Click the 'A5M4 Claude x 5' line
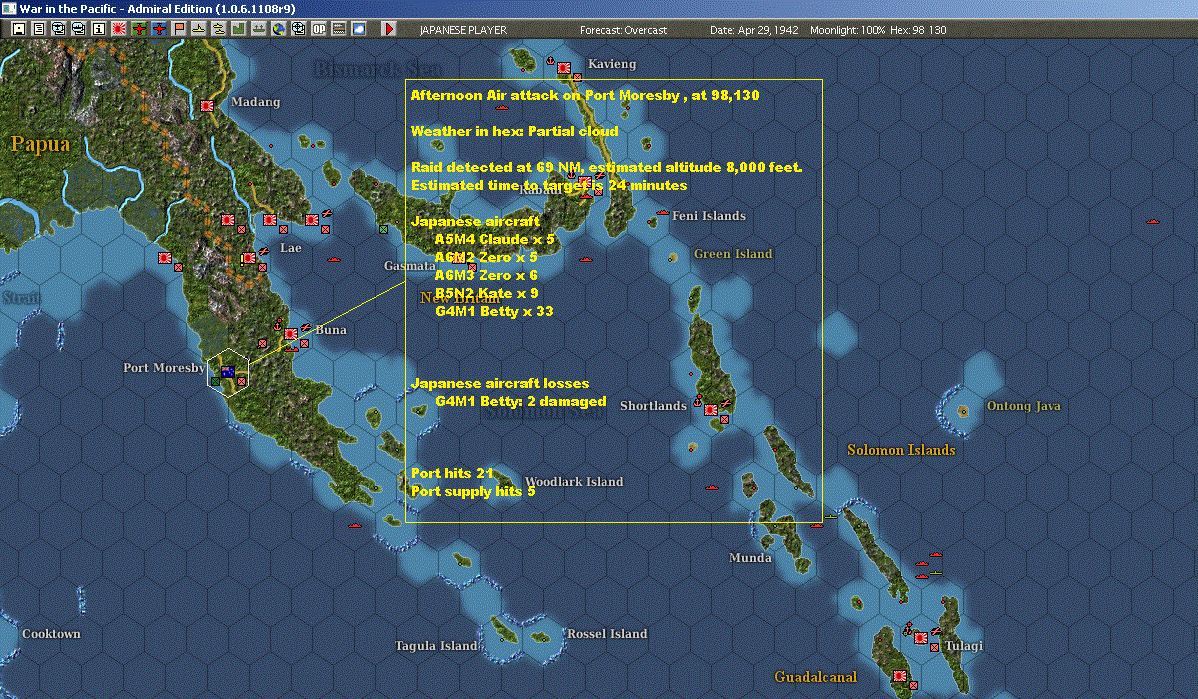The width and height of the screenshot is (1198, 699). pos(494,239)
